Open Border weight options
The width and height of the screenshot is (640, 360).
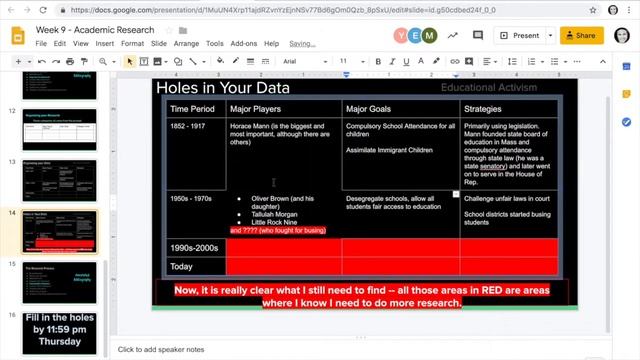pos(250,62)
